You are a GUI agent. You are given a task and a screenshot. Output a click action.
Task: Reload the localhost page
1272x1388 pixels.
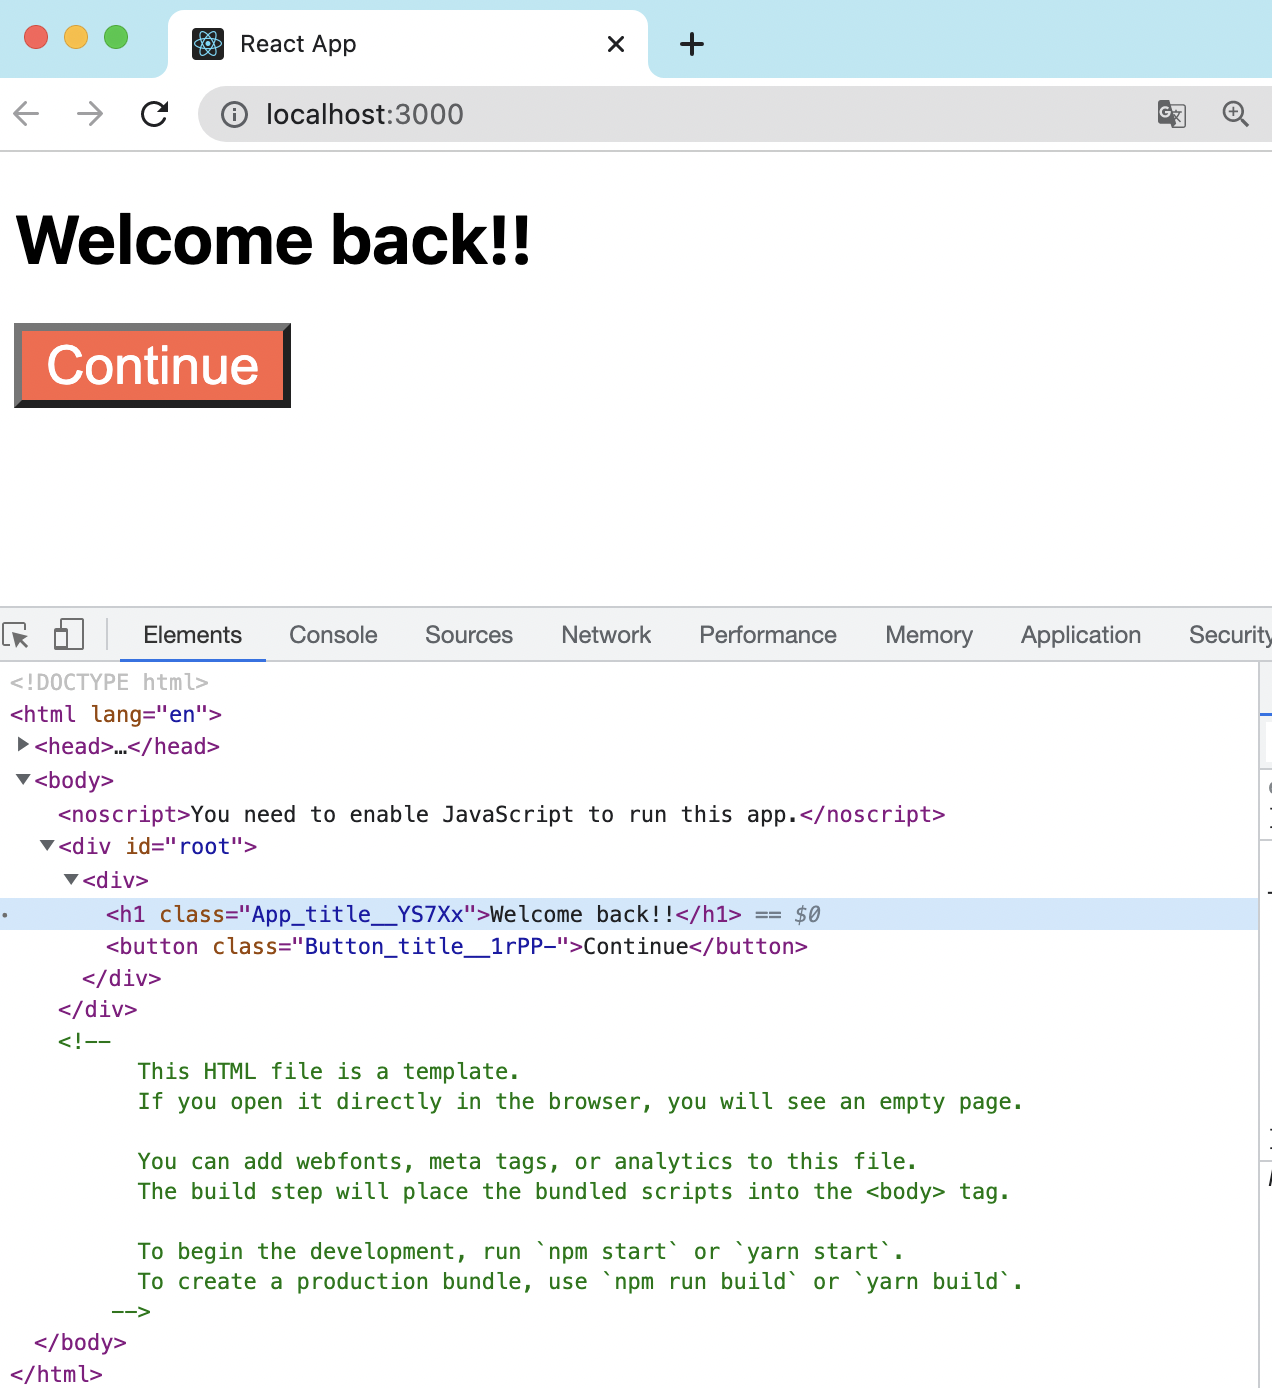click(x=154, y=114)
